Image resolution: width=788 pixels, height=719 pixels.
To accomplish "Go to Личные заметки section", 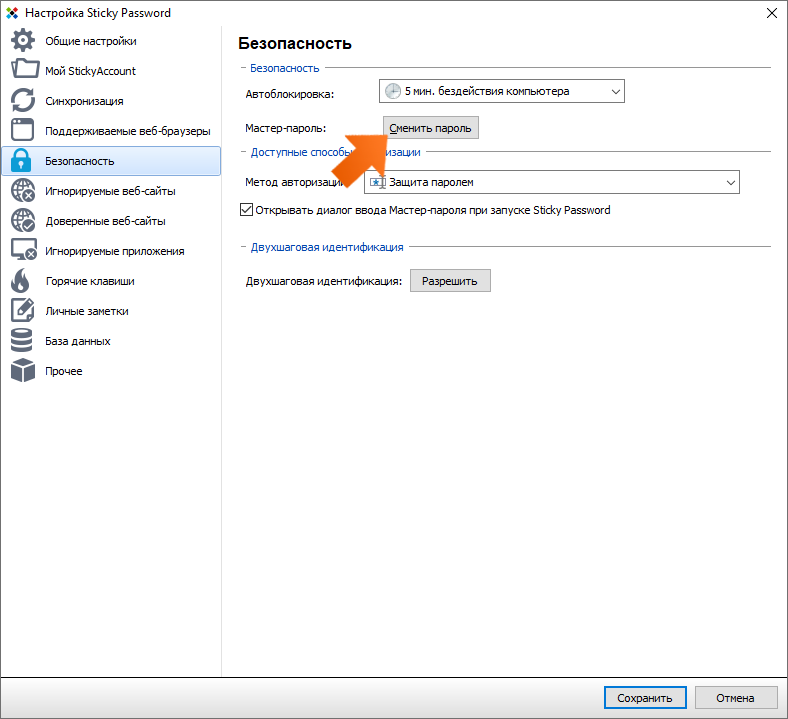I will (x=87, y=312).
